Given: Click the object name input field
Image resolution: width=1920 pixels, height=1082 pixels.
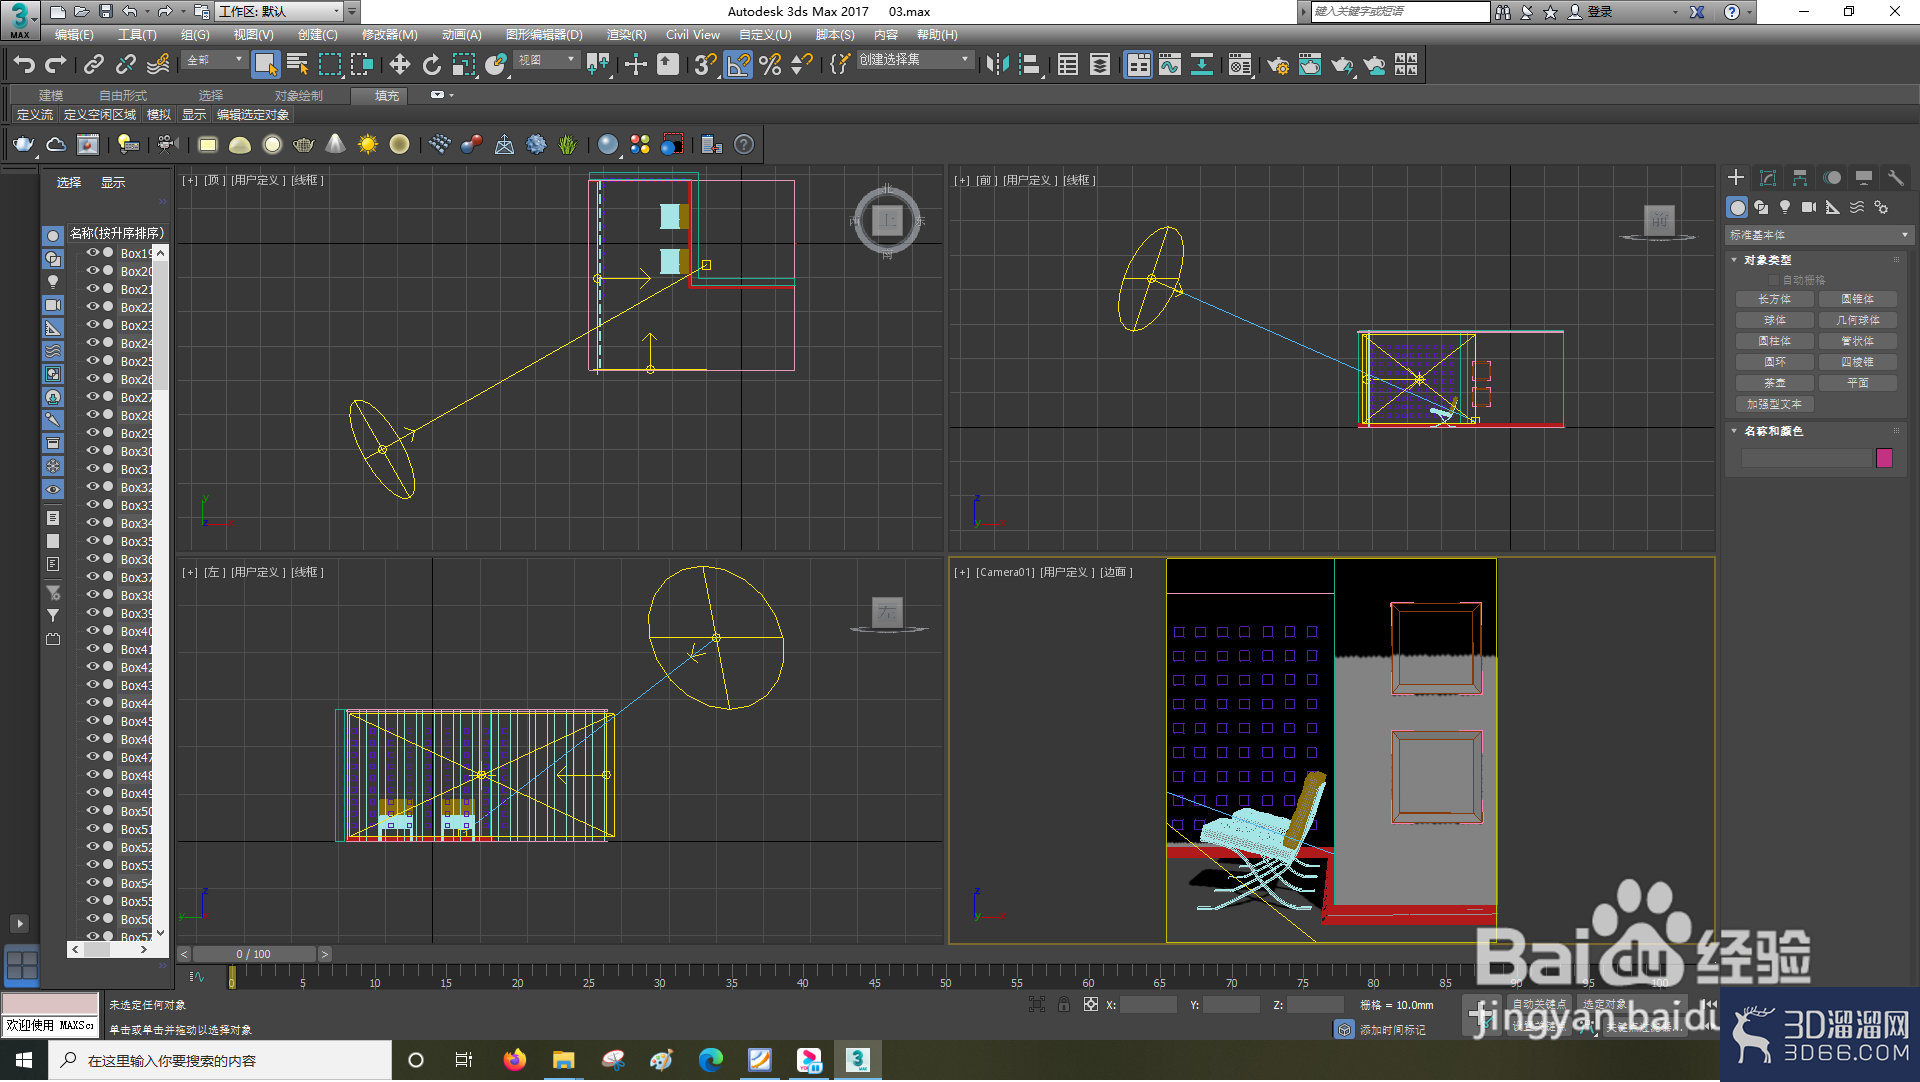Looking at the screenshot, I should (1806, 458).
